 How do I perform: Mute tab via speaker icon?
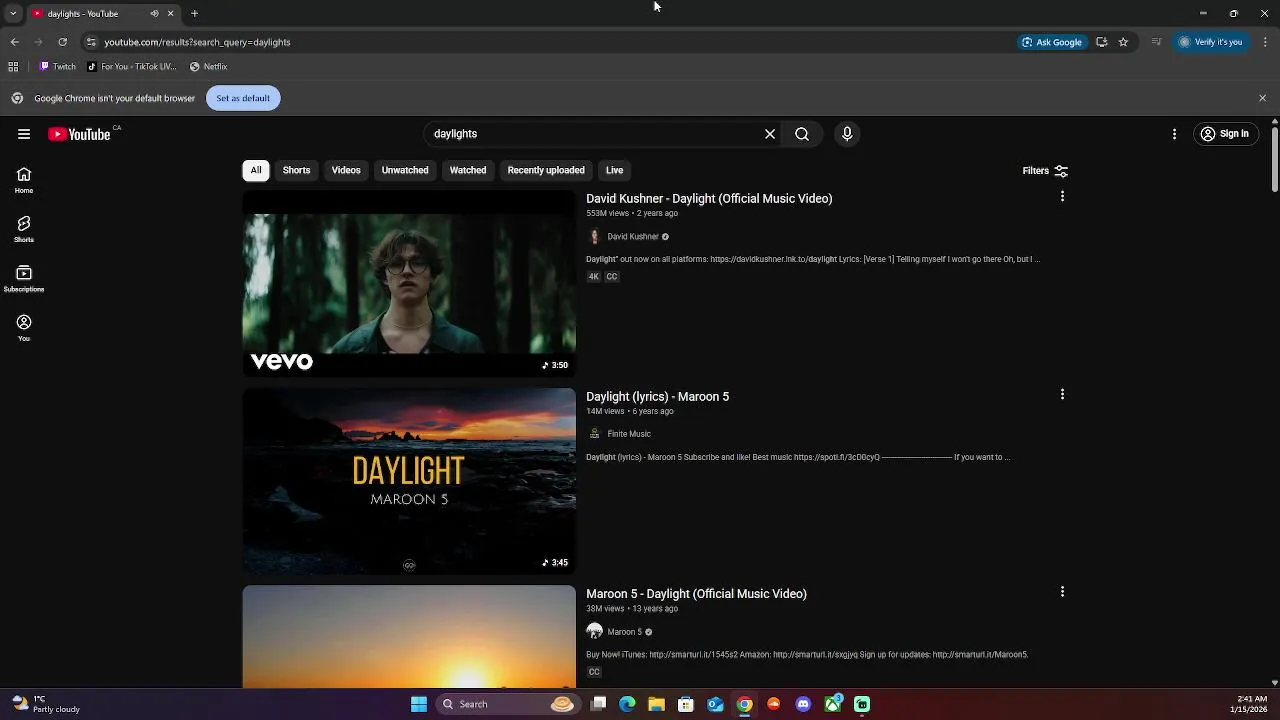coord(154,13)
